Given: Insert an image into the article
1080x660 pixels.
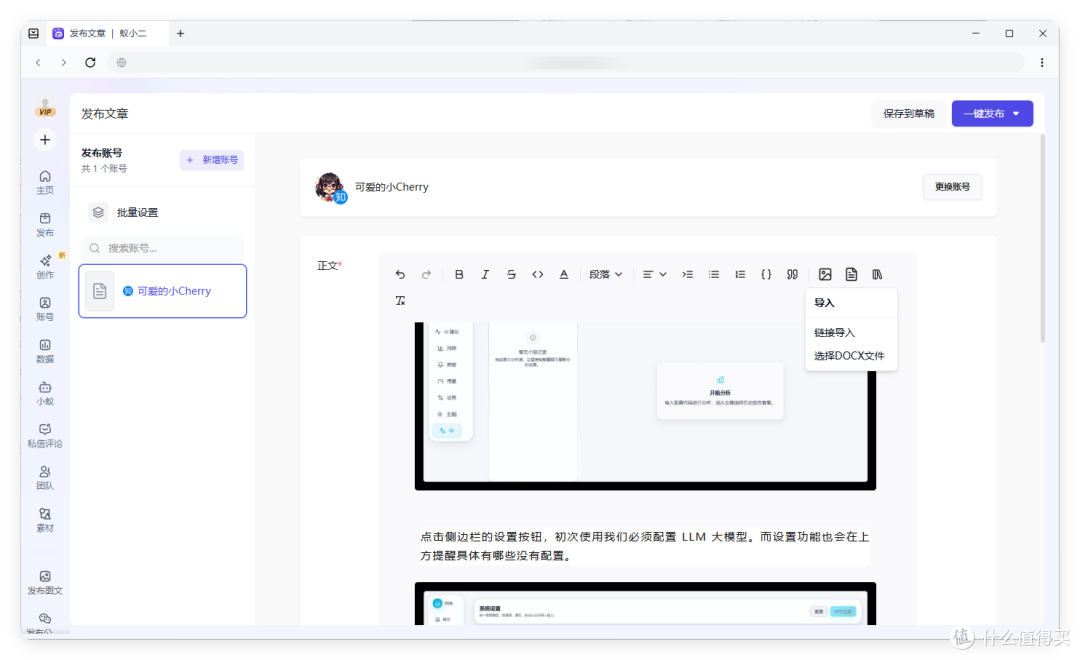Looking at the screenshot, I should pos(825,274).
